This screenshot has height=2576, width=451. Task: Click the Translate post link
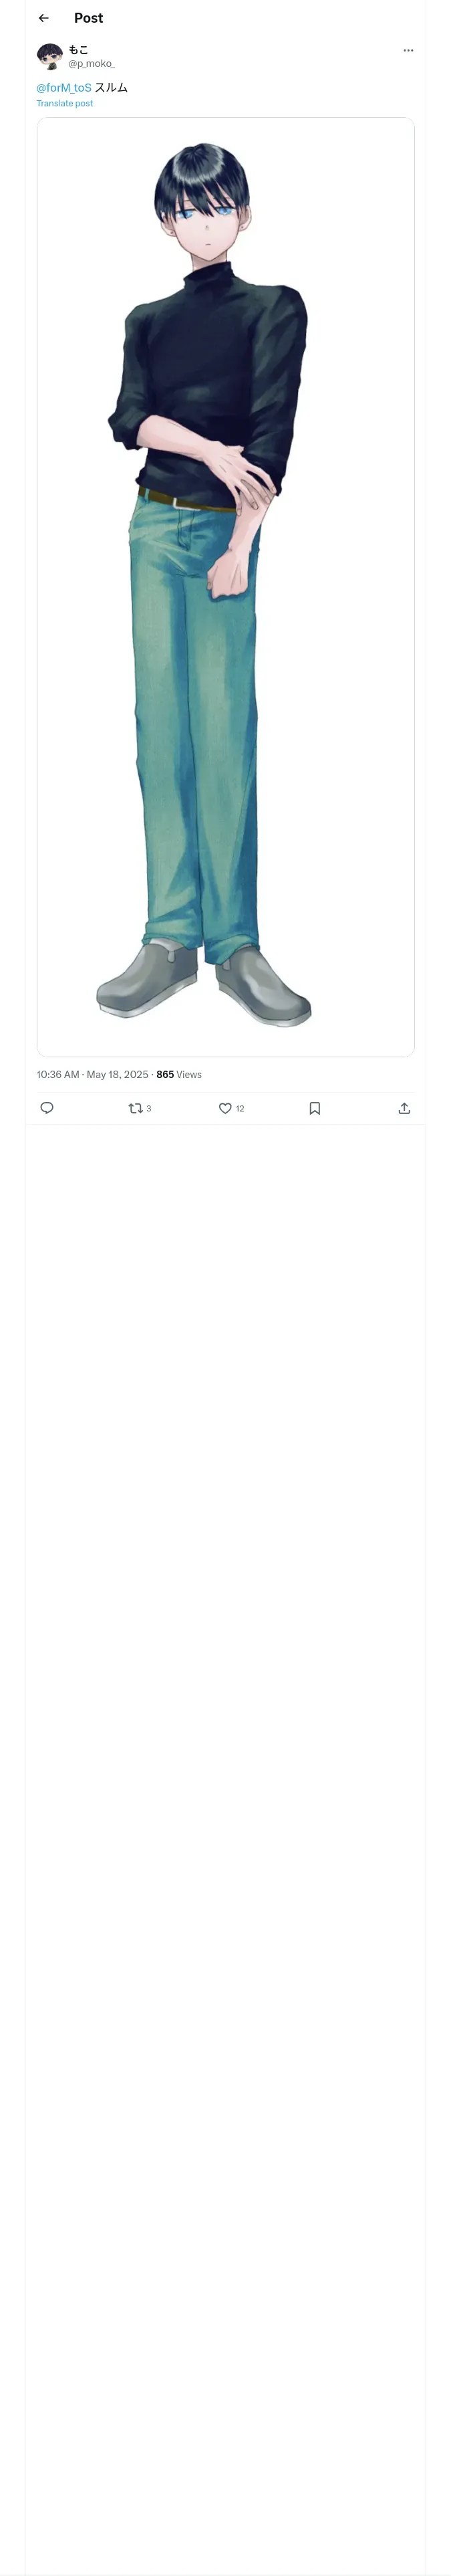click(x=65, y=104)
